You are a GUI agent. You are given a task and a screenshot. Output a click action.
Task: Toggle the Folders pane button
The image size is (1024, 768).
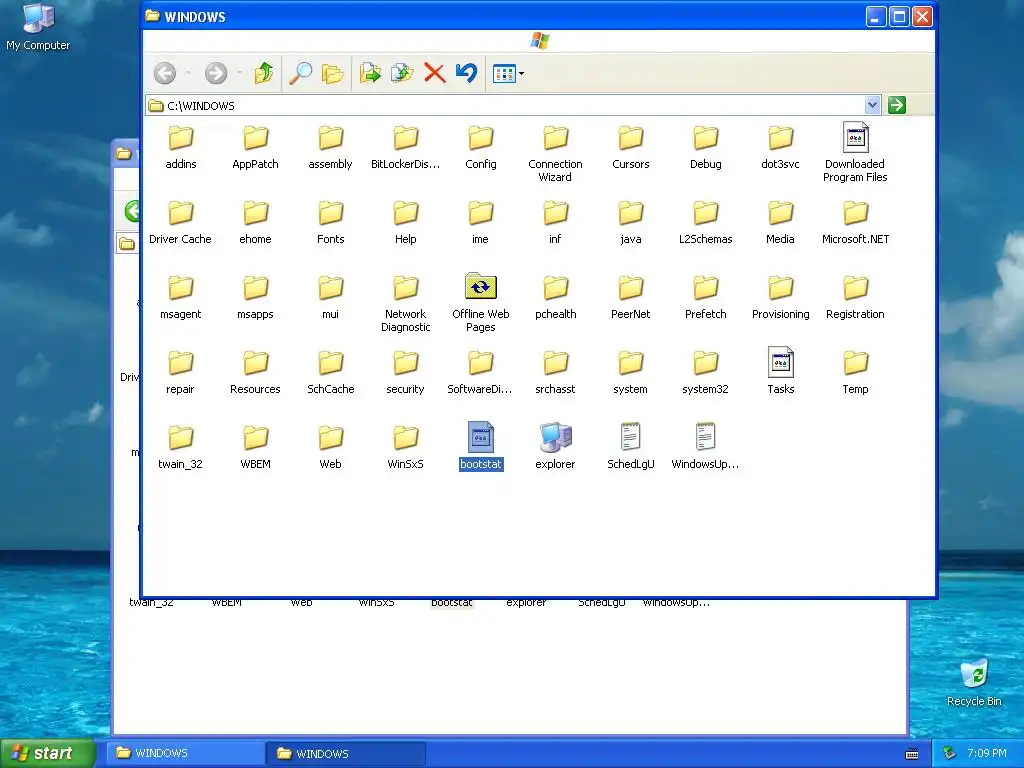tap(333, 73)
